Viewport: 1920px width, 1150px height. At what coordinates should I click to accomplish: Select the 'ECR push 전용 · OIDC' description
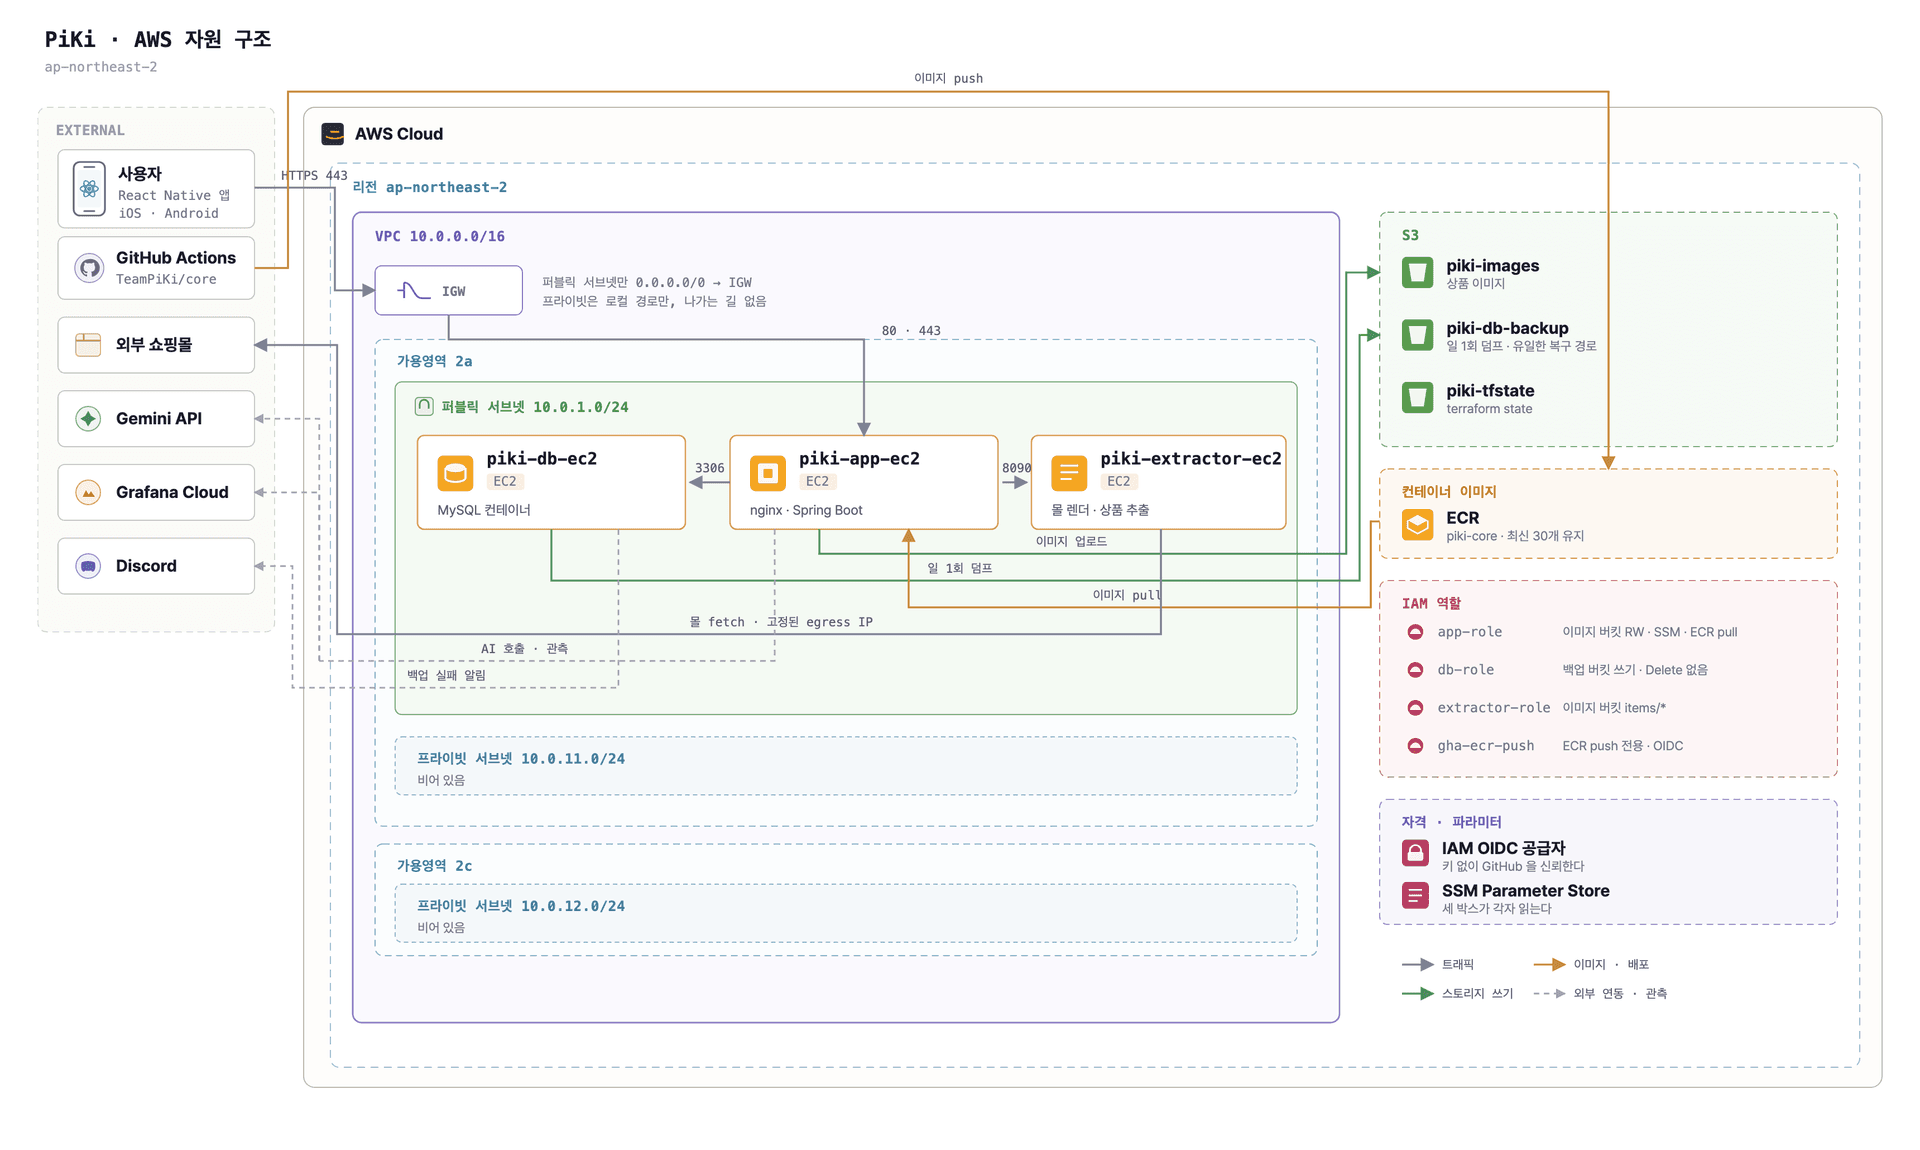click(1623, 746)
